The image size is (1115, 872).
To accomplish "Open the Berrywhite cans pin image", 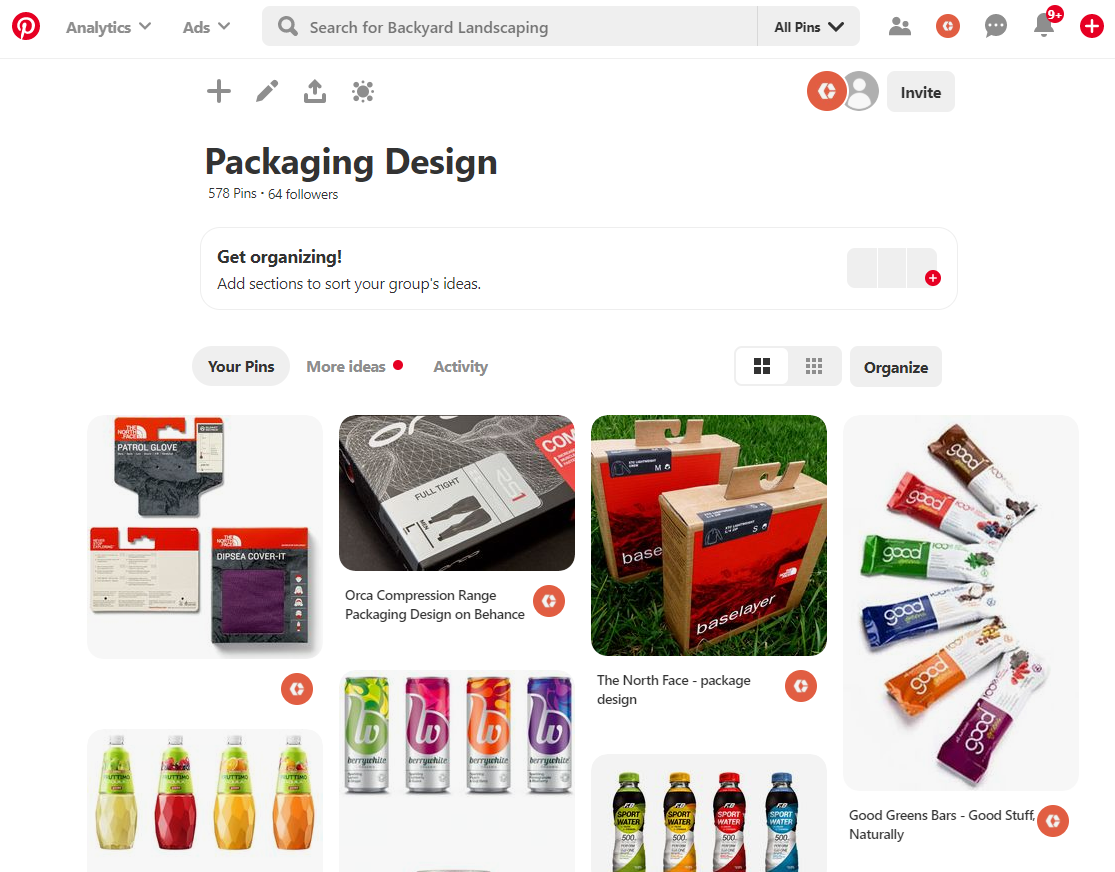I will pyautogui.click(x=457, y=771).
